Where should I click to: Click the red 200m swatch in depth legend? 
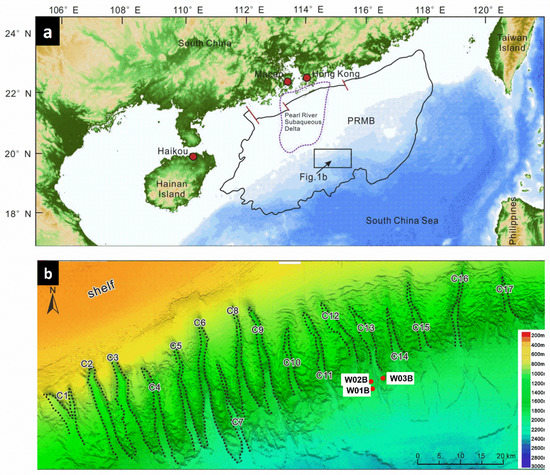pyautogui.click(x=526, y=335)
